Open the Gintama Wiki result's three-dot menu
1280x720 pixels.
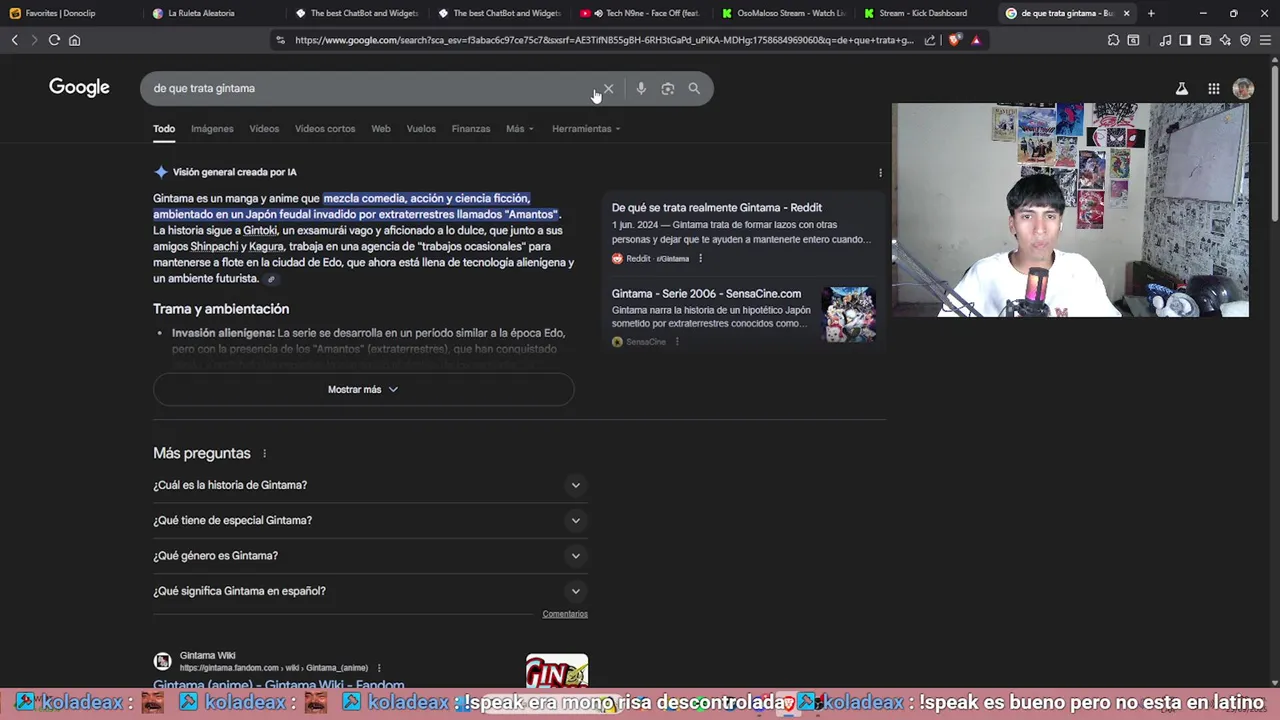pyautogui.click(x=379, y=668)
